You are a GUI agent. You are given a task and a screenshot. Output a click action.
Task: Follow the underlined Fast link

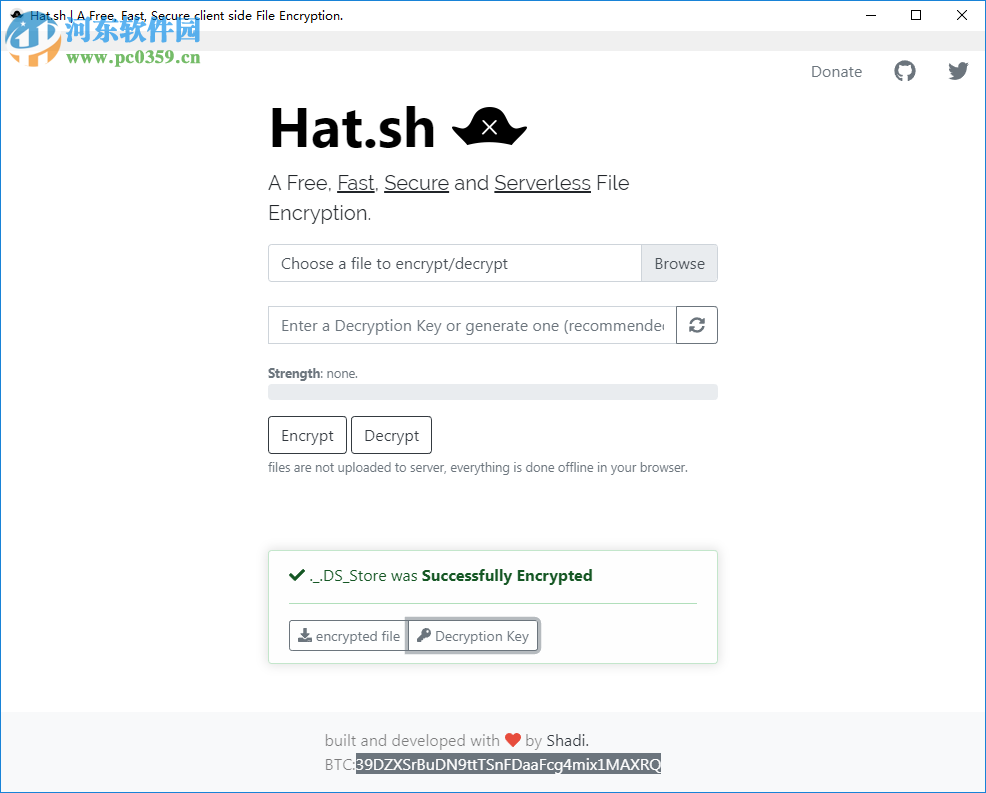355,183
